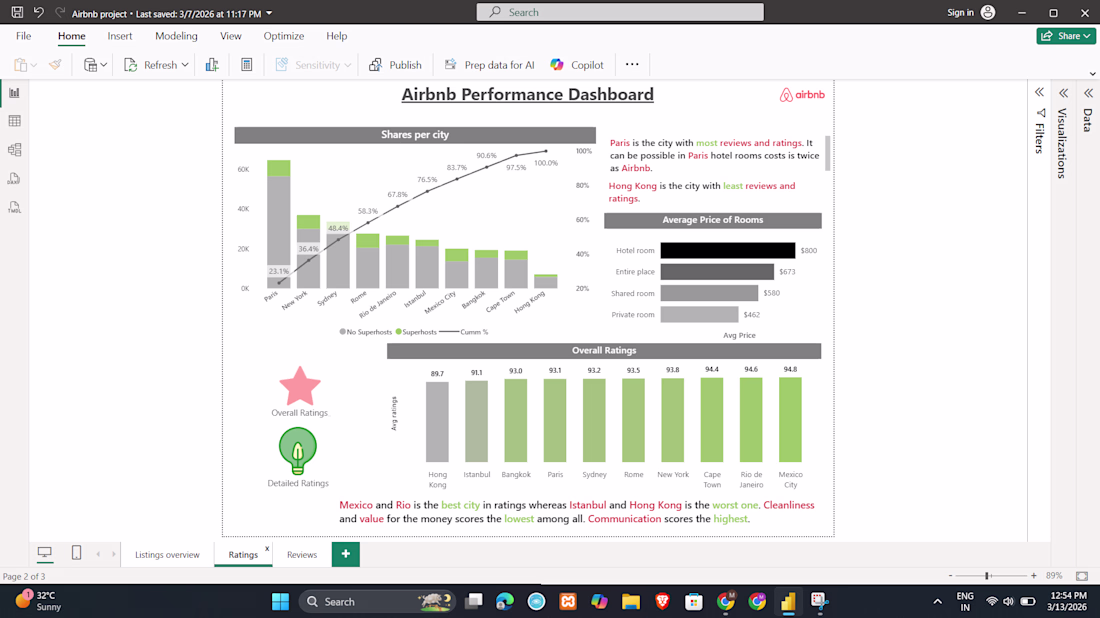Open Table view in left sidebar
This screenshot has height=618, width=1100.
tap(14, 121)
